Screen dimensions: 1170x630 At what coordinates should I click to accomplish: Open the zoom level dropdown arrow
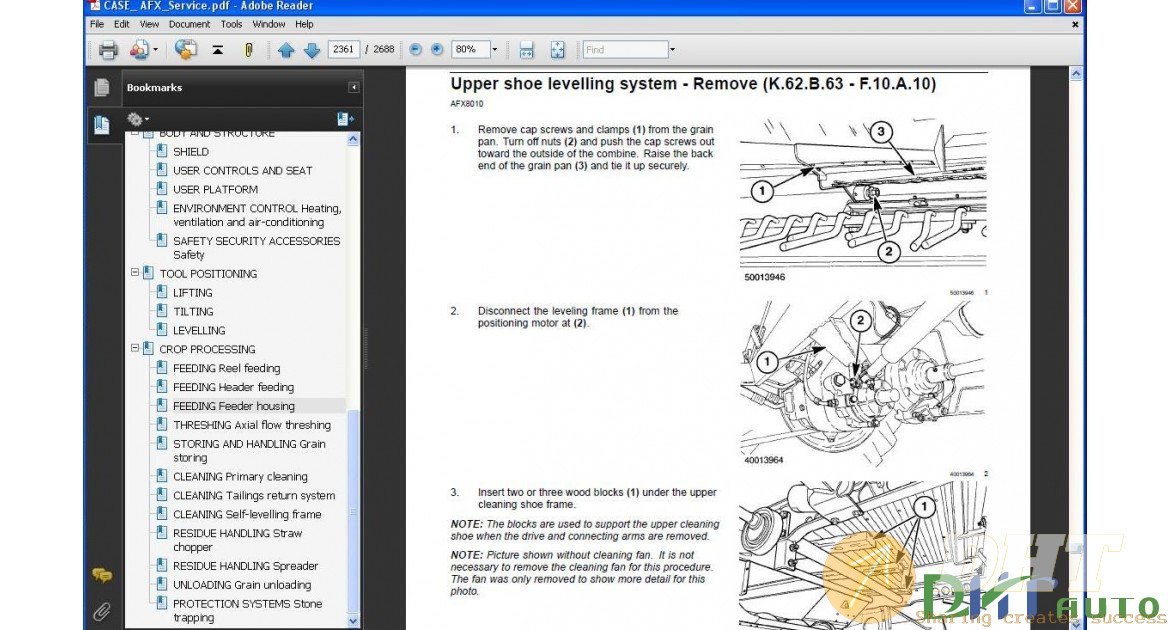point(494,49)
